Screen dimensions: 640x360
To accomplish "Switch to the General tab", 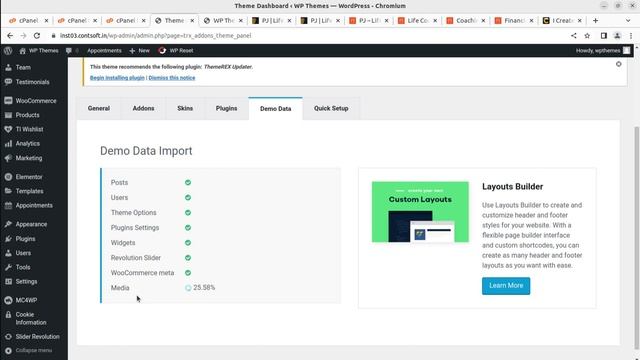I will coord(99,109).
